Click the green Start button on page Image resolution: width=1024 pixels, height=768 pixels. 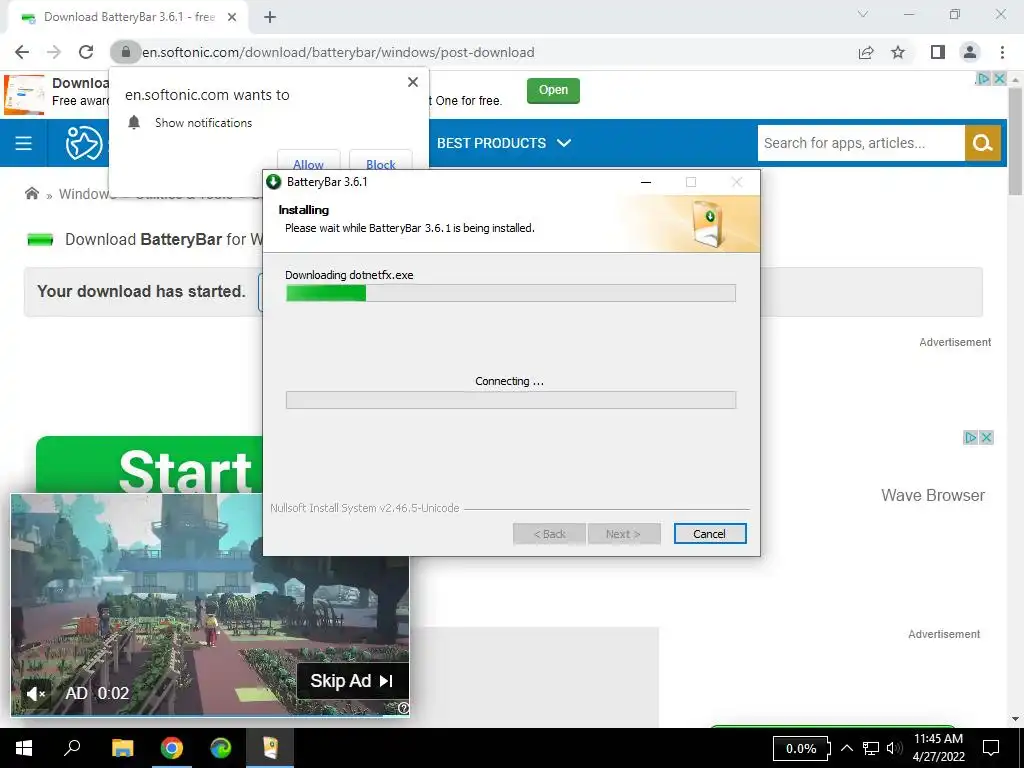[x=150, y=464]
